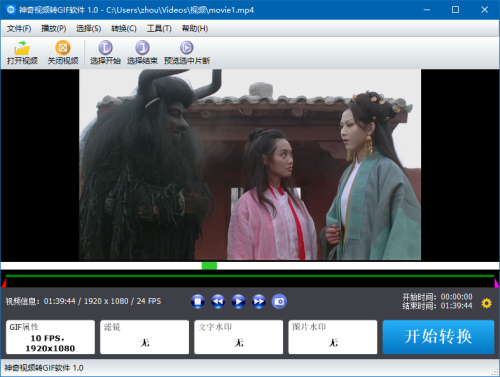Click the green playback position marker
Viewport: 500px width, 377px height.
209,266
